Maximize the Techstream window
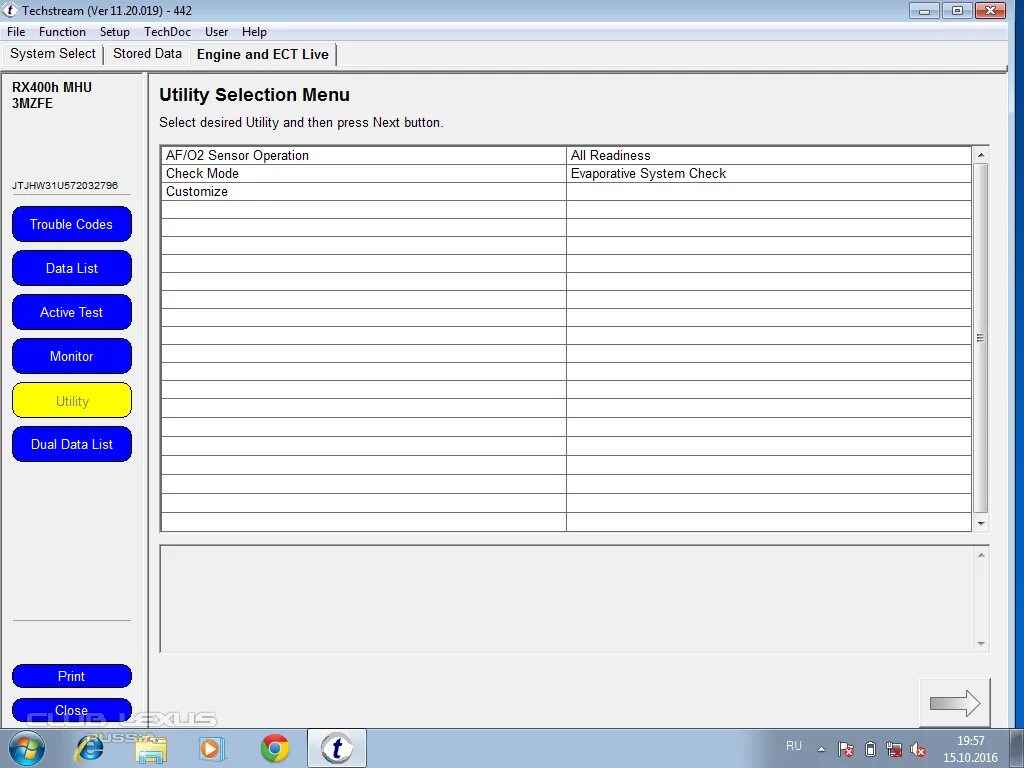This screenshot has height=768, width=1024. (957, 10)
